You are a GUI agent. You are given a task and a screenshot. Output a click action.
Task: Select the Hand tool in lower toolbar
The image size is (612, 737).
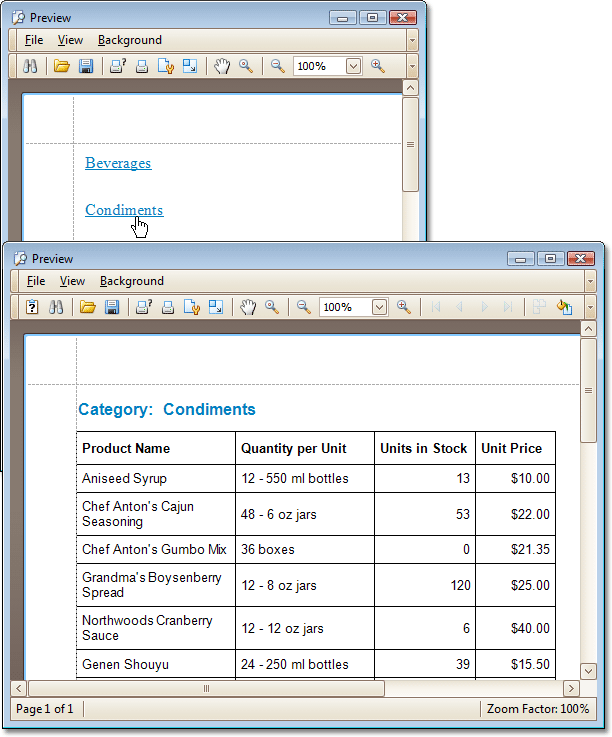tap(248, 307)
